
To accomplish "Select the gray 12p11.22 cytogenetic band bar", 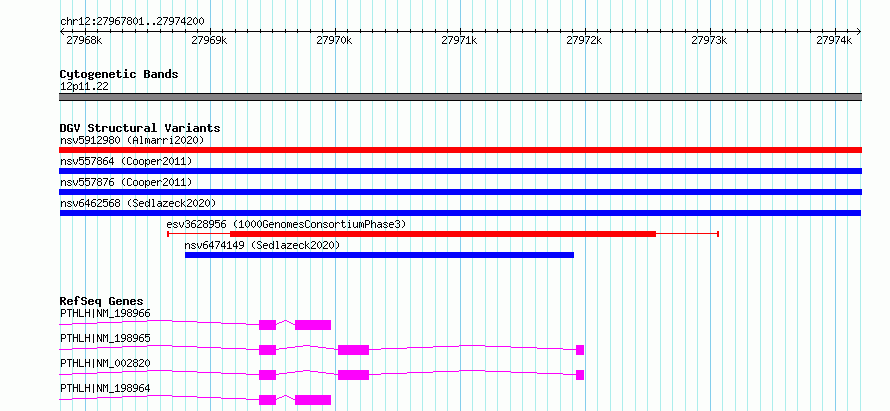I will point(460,97).
